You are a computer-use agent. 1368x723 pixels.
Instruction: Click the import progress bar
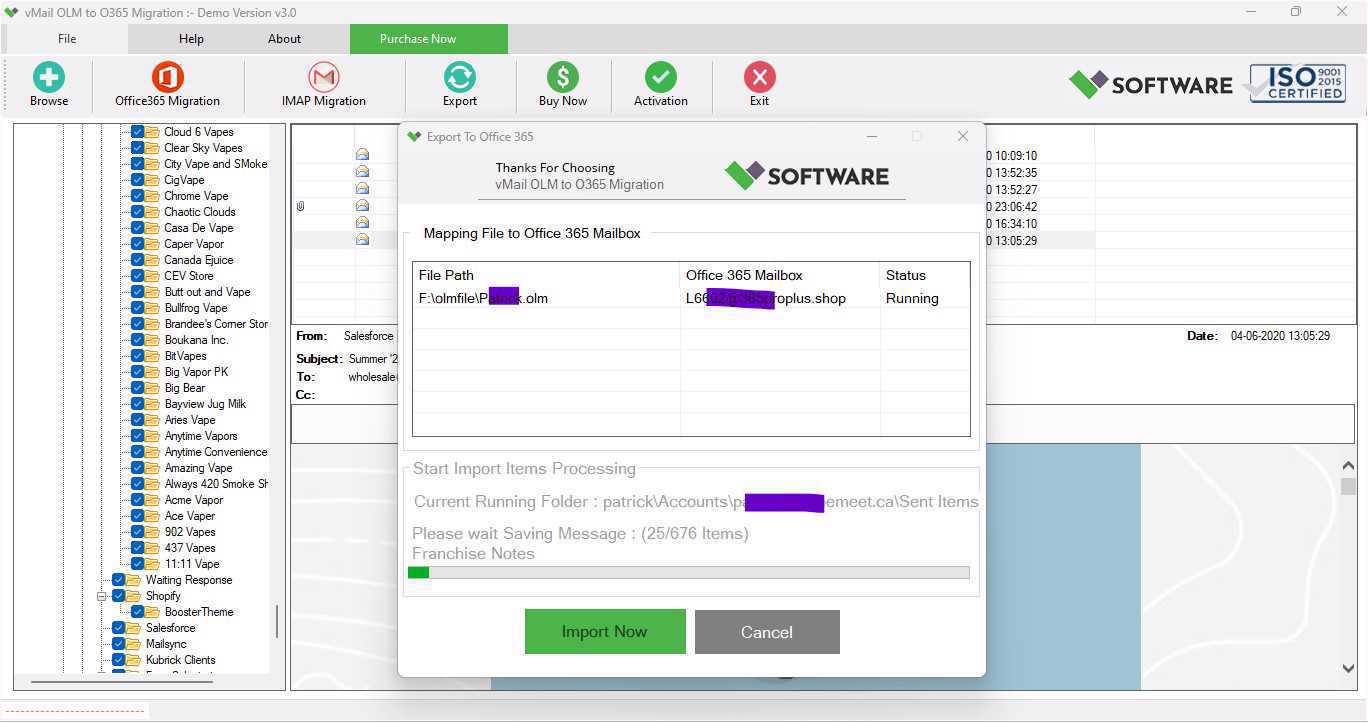point(689,573)
